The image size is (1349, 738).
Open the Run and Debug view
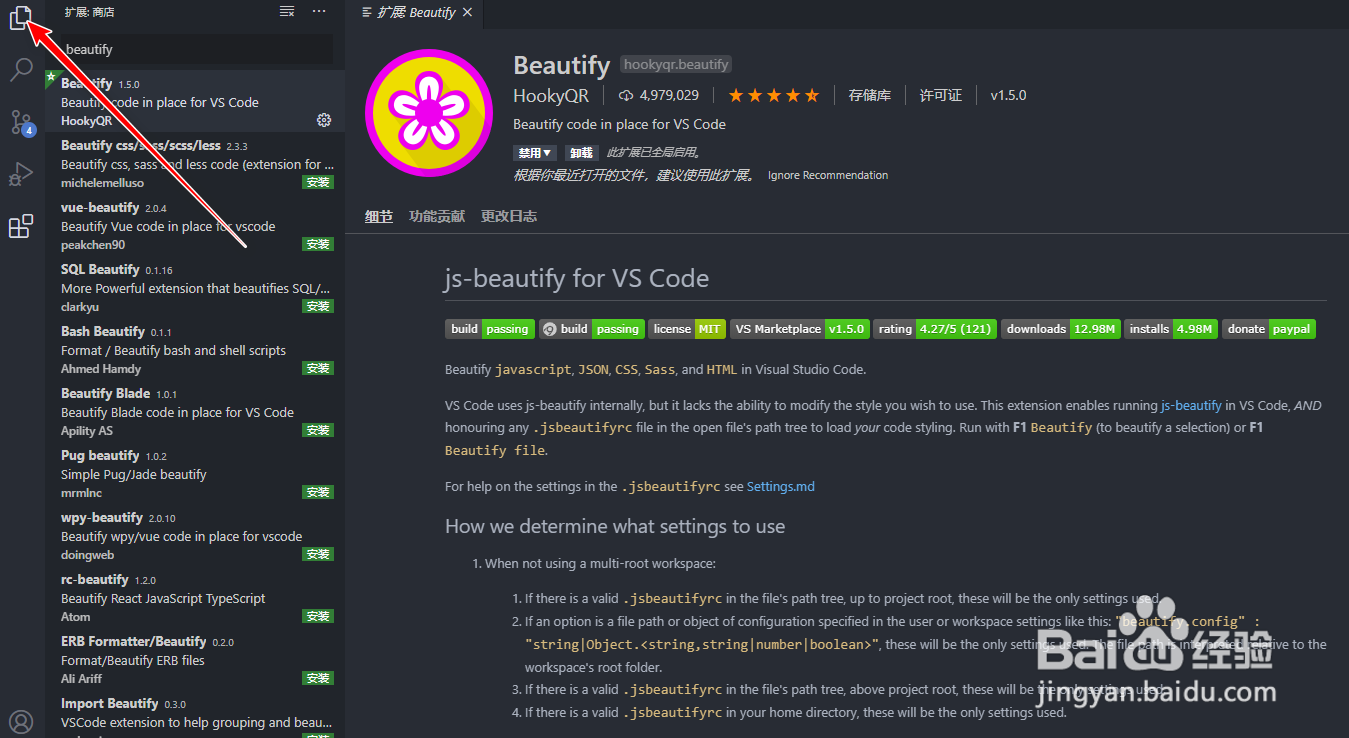pos(21,175)
